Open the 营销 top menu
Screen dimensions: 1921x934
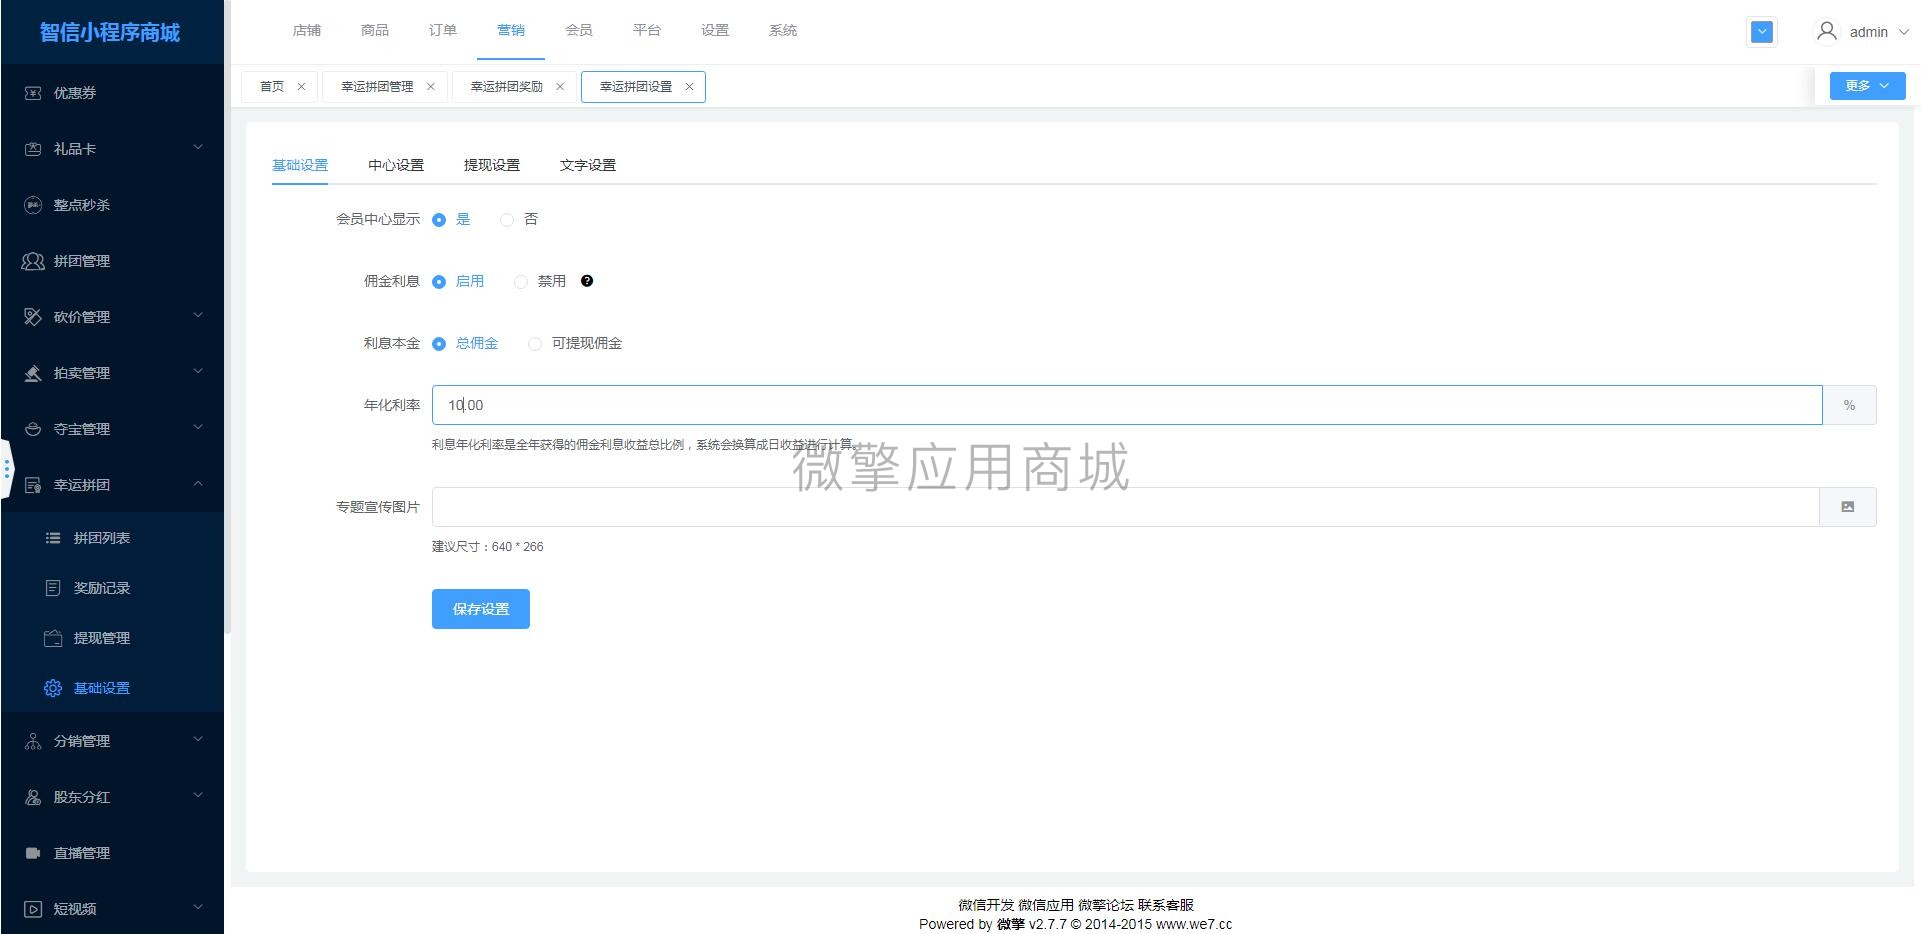pos(511,31)
